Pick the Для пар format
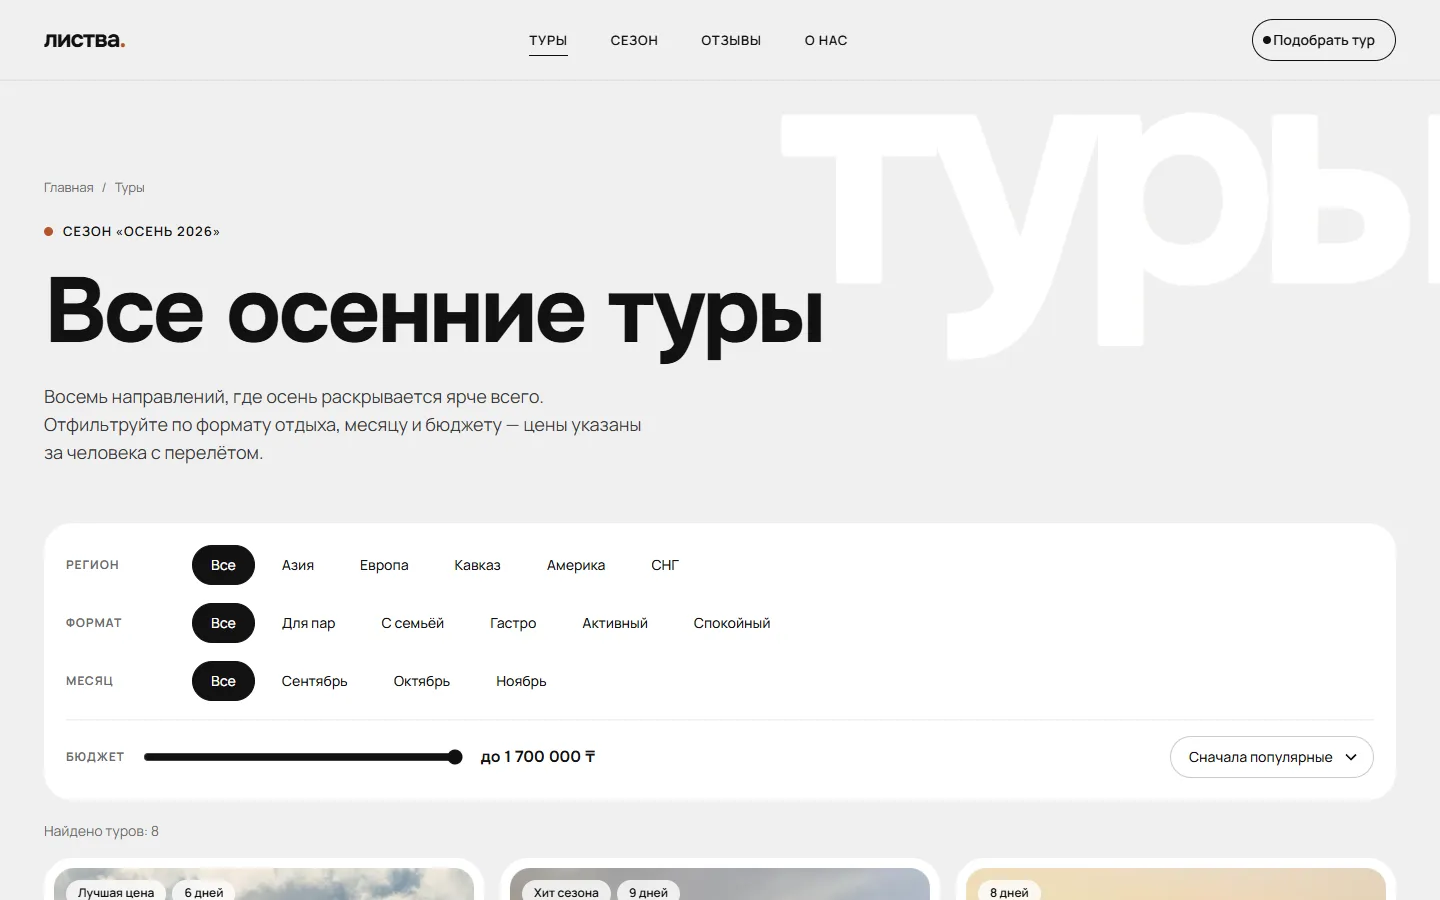The image size is (1440, 900). coord(308,623)
